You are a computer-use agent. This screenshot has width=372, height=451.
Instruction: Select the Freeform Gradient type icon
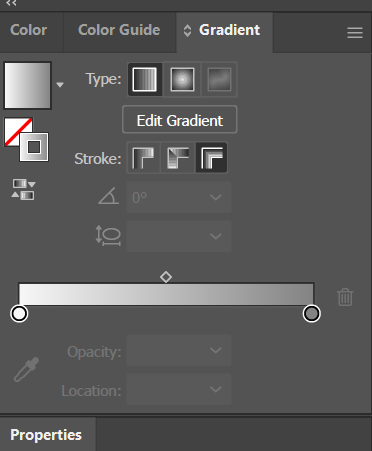219,79
